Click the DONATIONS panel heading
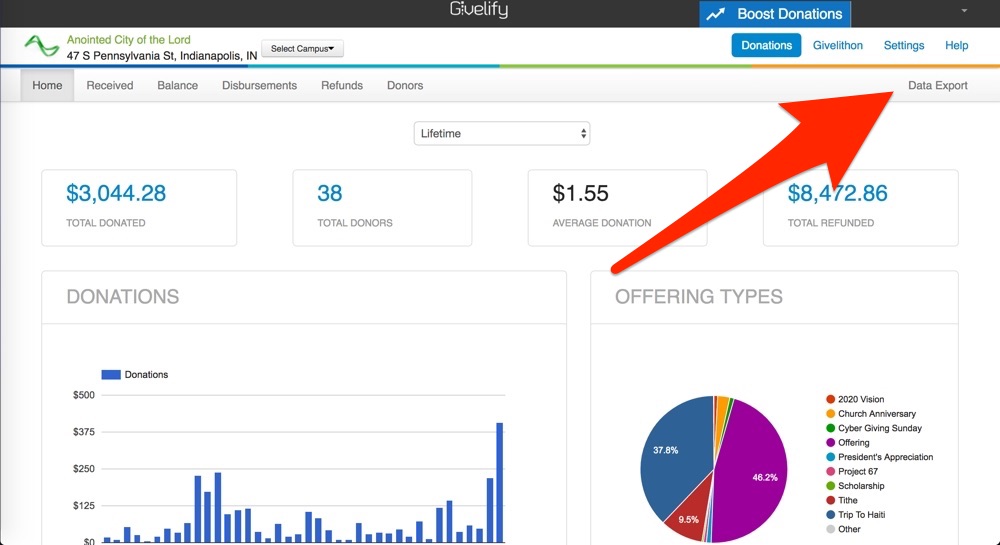The height and width of the screenshot is (545, 1000). (x=122, y=296)
